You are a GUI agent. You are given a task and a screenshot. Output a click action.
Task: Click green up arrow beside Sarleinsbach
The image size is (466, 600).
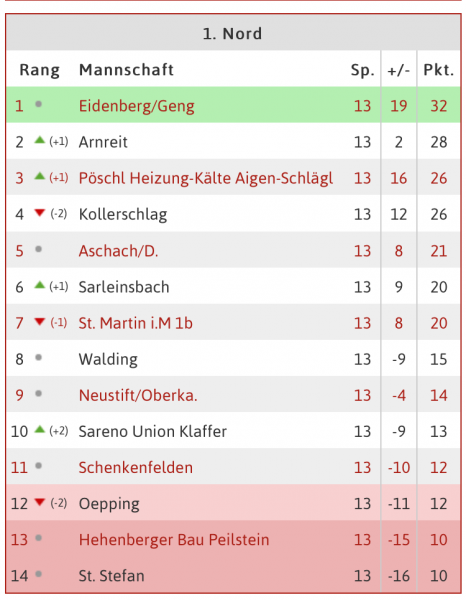pyautogui.click(x=40, y=285)
